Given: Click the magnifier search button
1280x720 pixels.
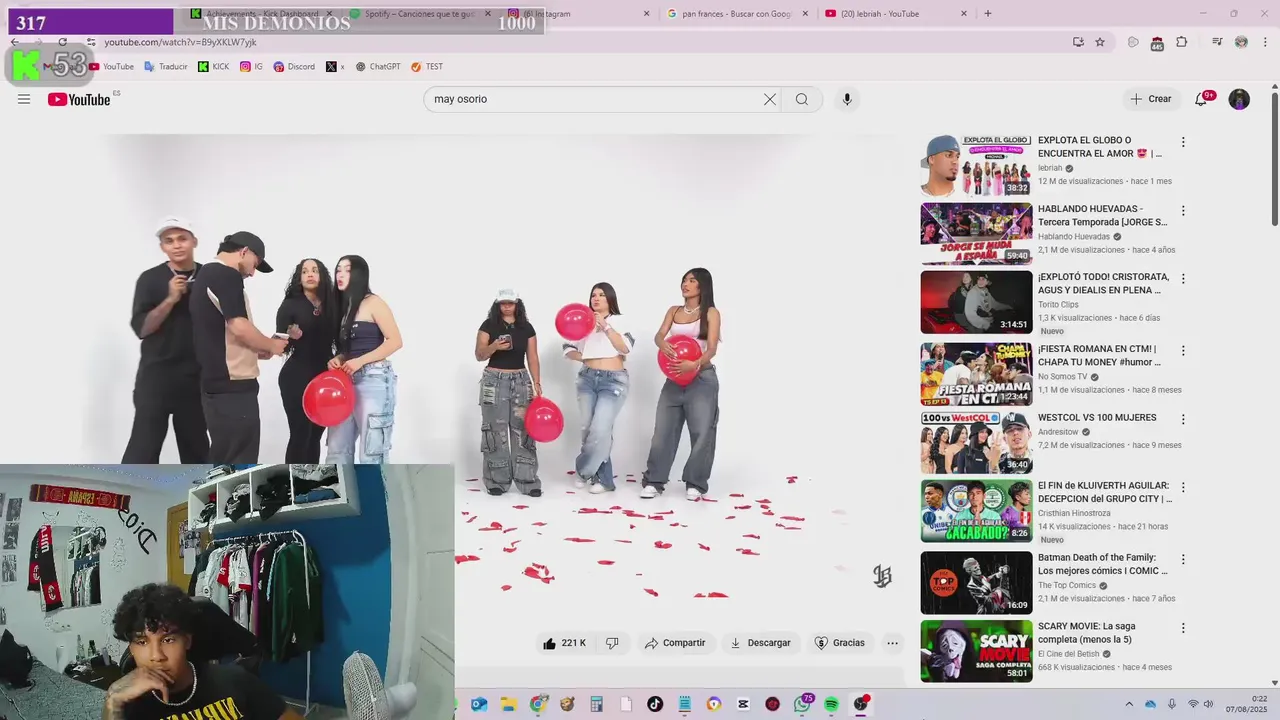Looking at the screenshot, I should click(x=802, y=99).
